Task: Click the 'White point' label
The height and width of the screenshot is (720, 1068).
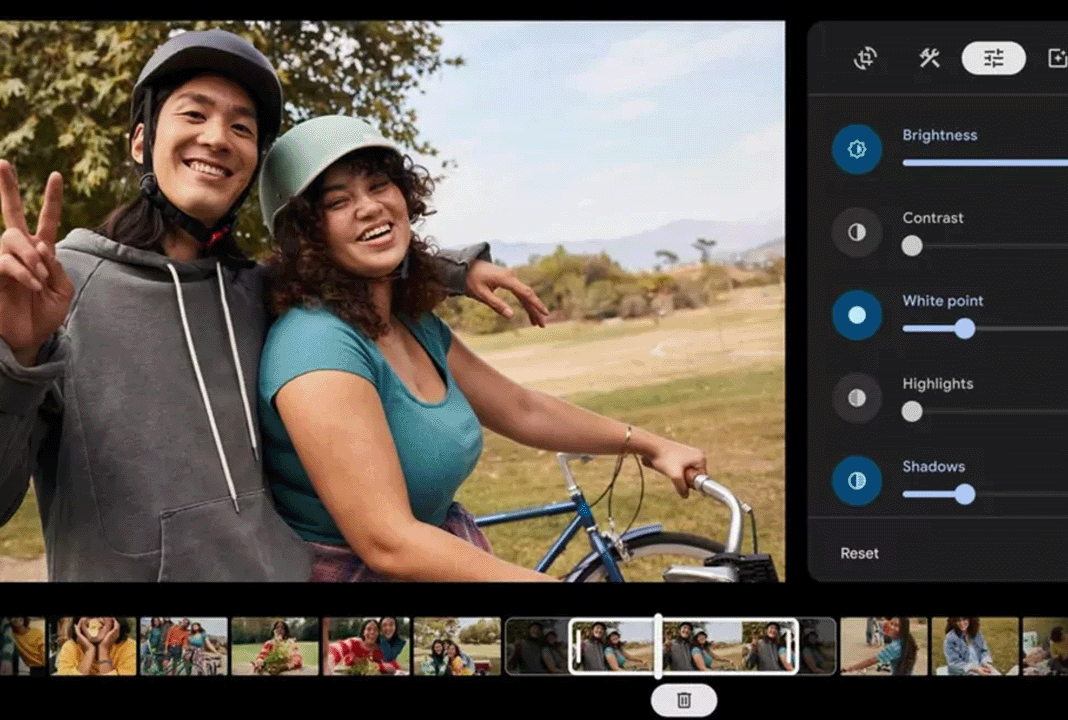Action: click(943, 300)
